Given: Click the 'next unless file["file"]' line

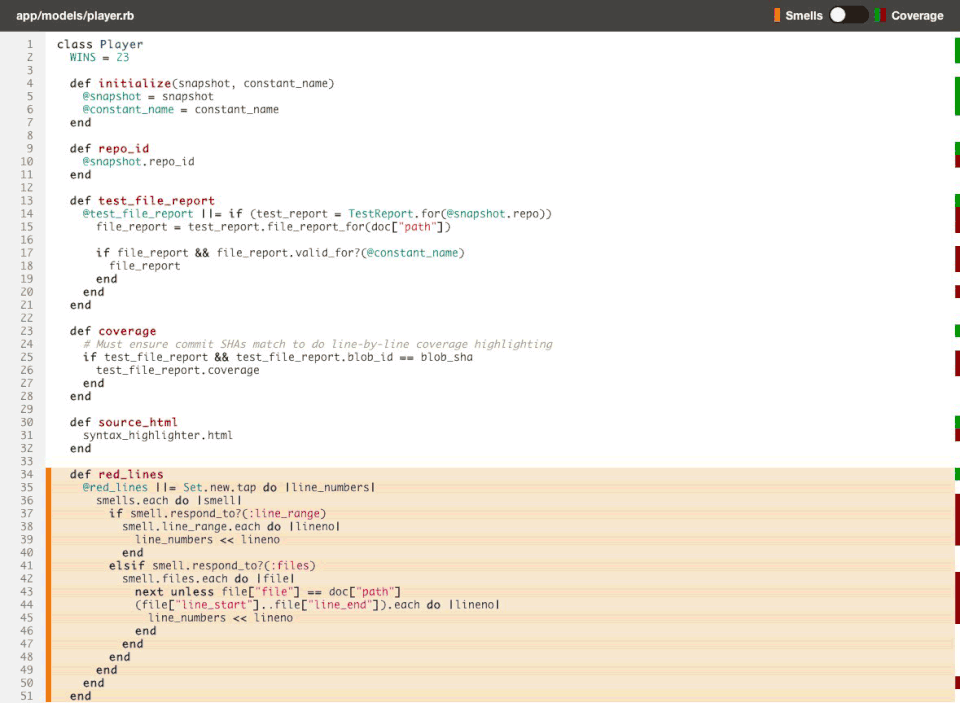Looking at the screenshot, I should point(268,592).
